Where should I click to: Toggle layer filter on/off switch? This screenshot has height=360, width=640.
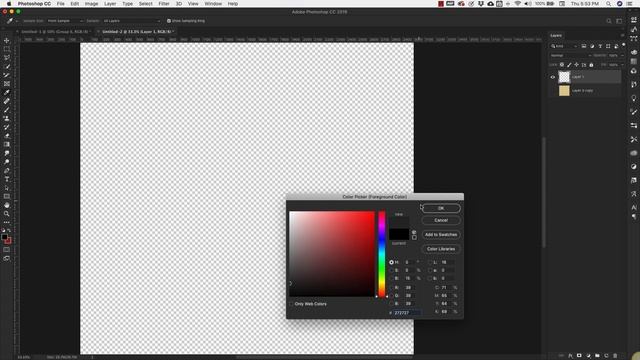623,45
